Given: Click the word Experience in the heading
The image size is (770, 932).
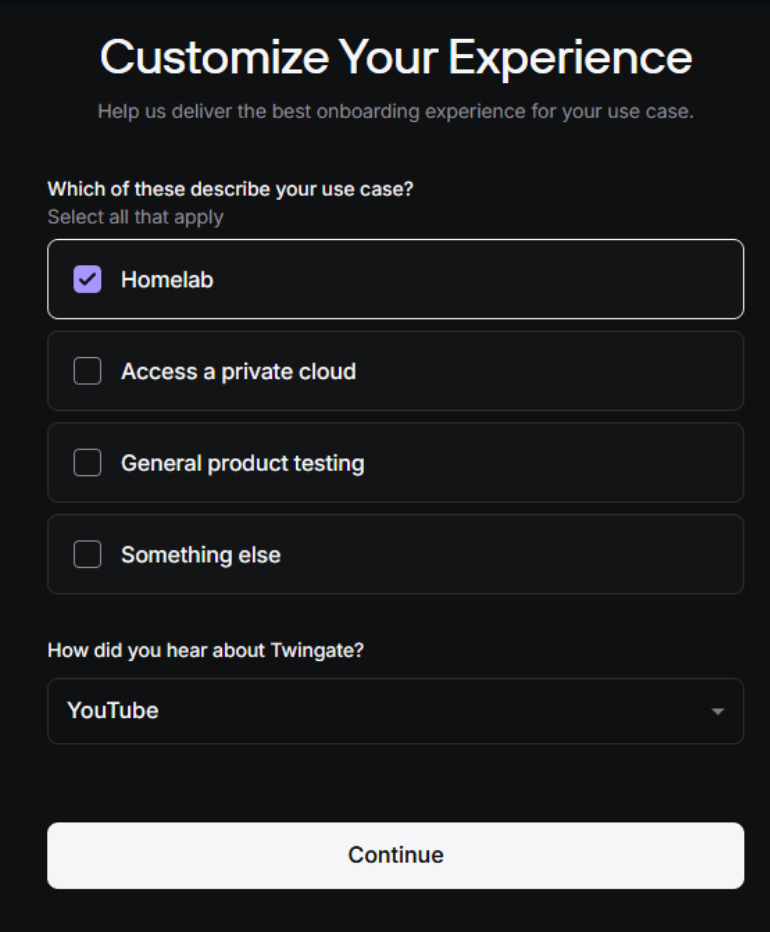Looking at the screenshot, I should click(570, 58).
